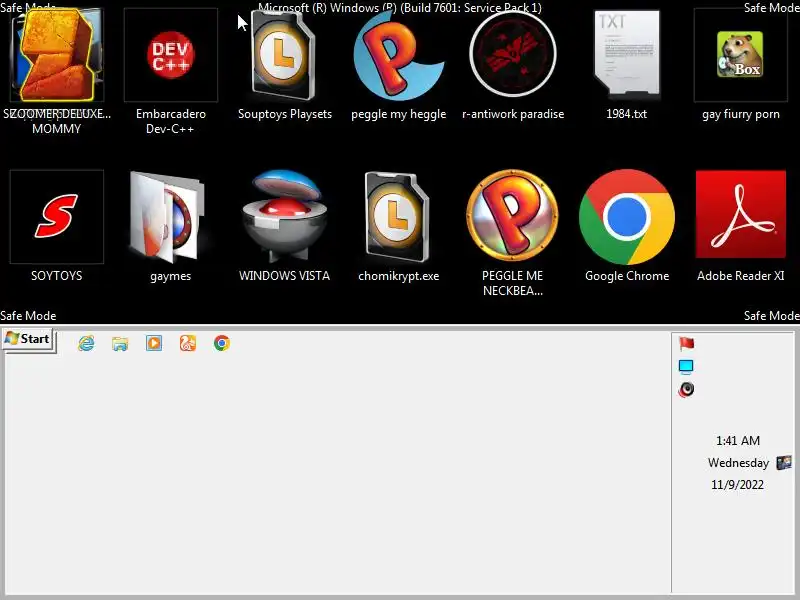The height and width of the screenshot is (600, 800).
Task: Click the network monitor tray icon
Action: [686, 367]
